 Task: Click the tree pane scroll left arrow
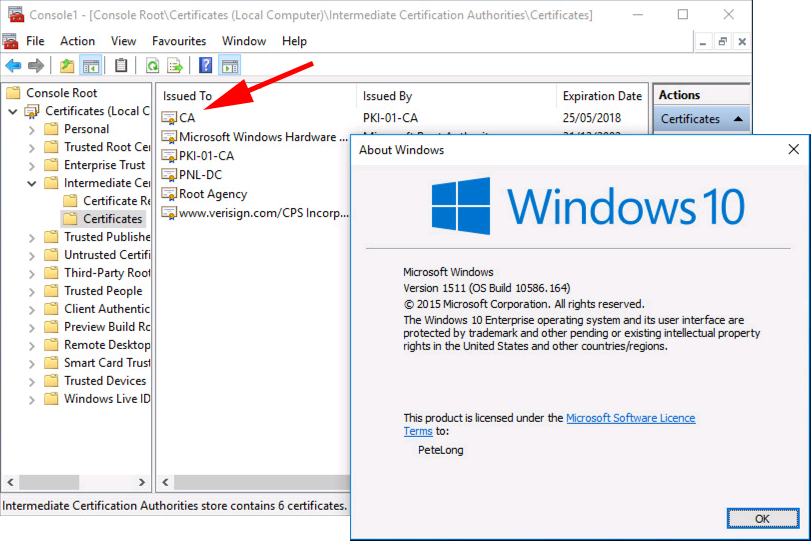(x=11, y=482)
